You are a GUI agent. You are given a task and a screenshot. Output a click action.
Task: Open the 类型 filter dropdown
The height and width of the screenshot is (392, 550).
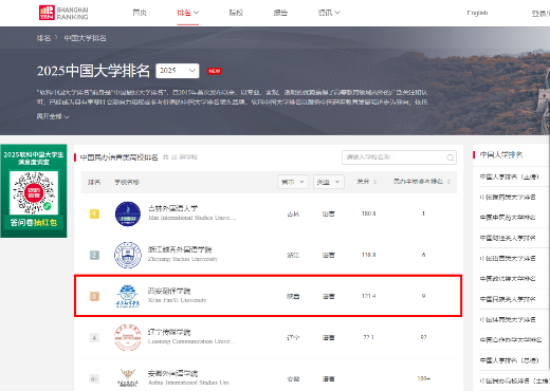[328, 182]
